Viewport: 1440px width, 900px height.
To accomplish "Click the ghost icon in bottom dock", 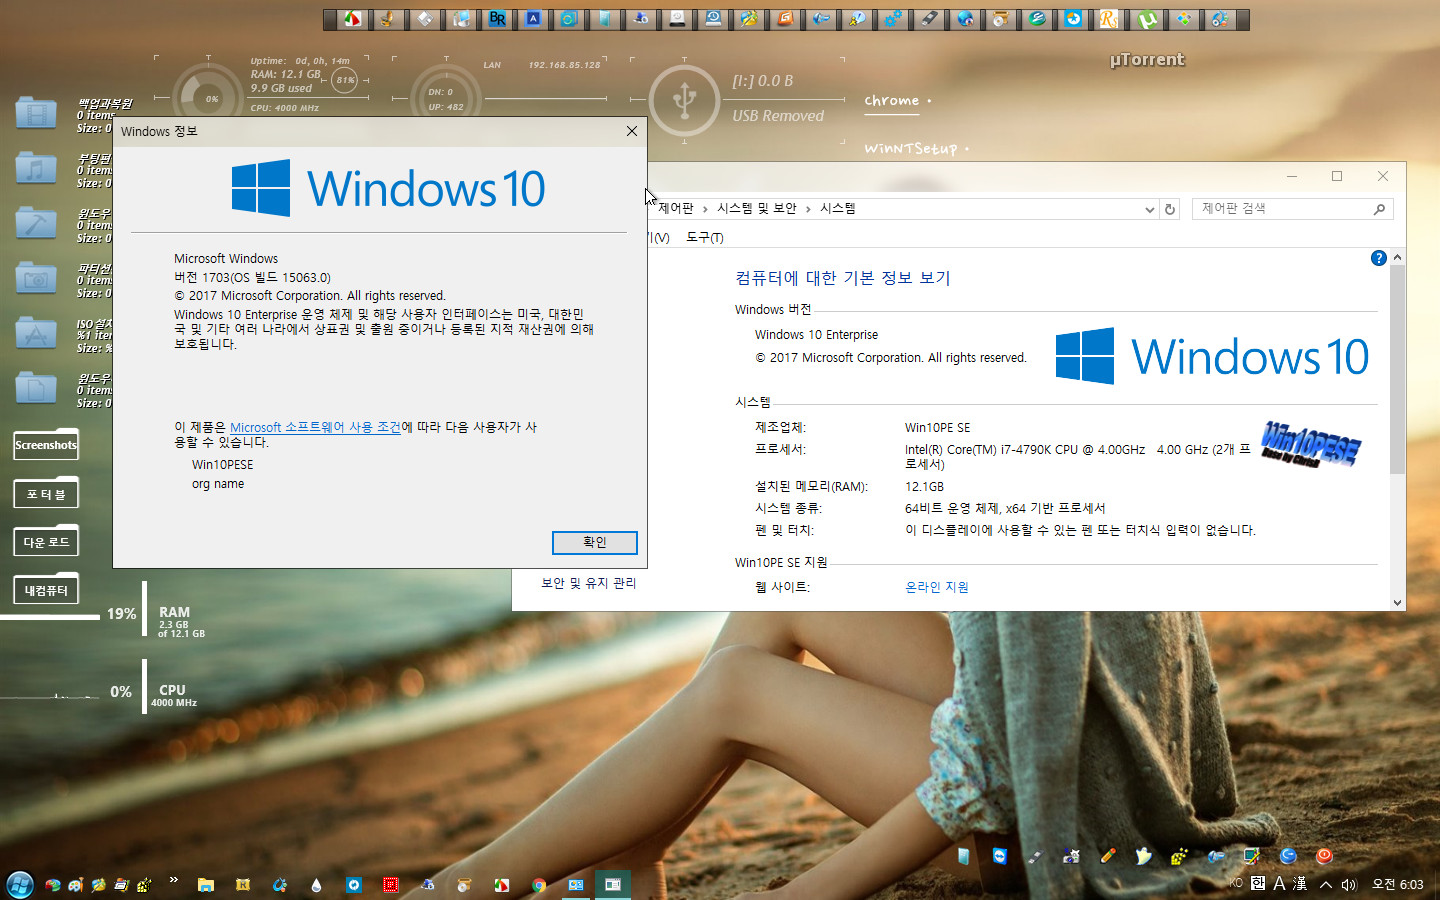I will coord(1143,856).
